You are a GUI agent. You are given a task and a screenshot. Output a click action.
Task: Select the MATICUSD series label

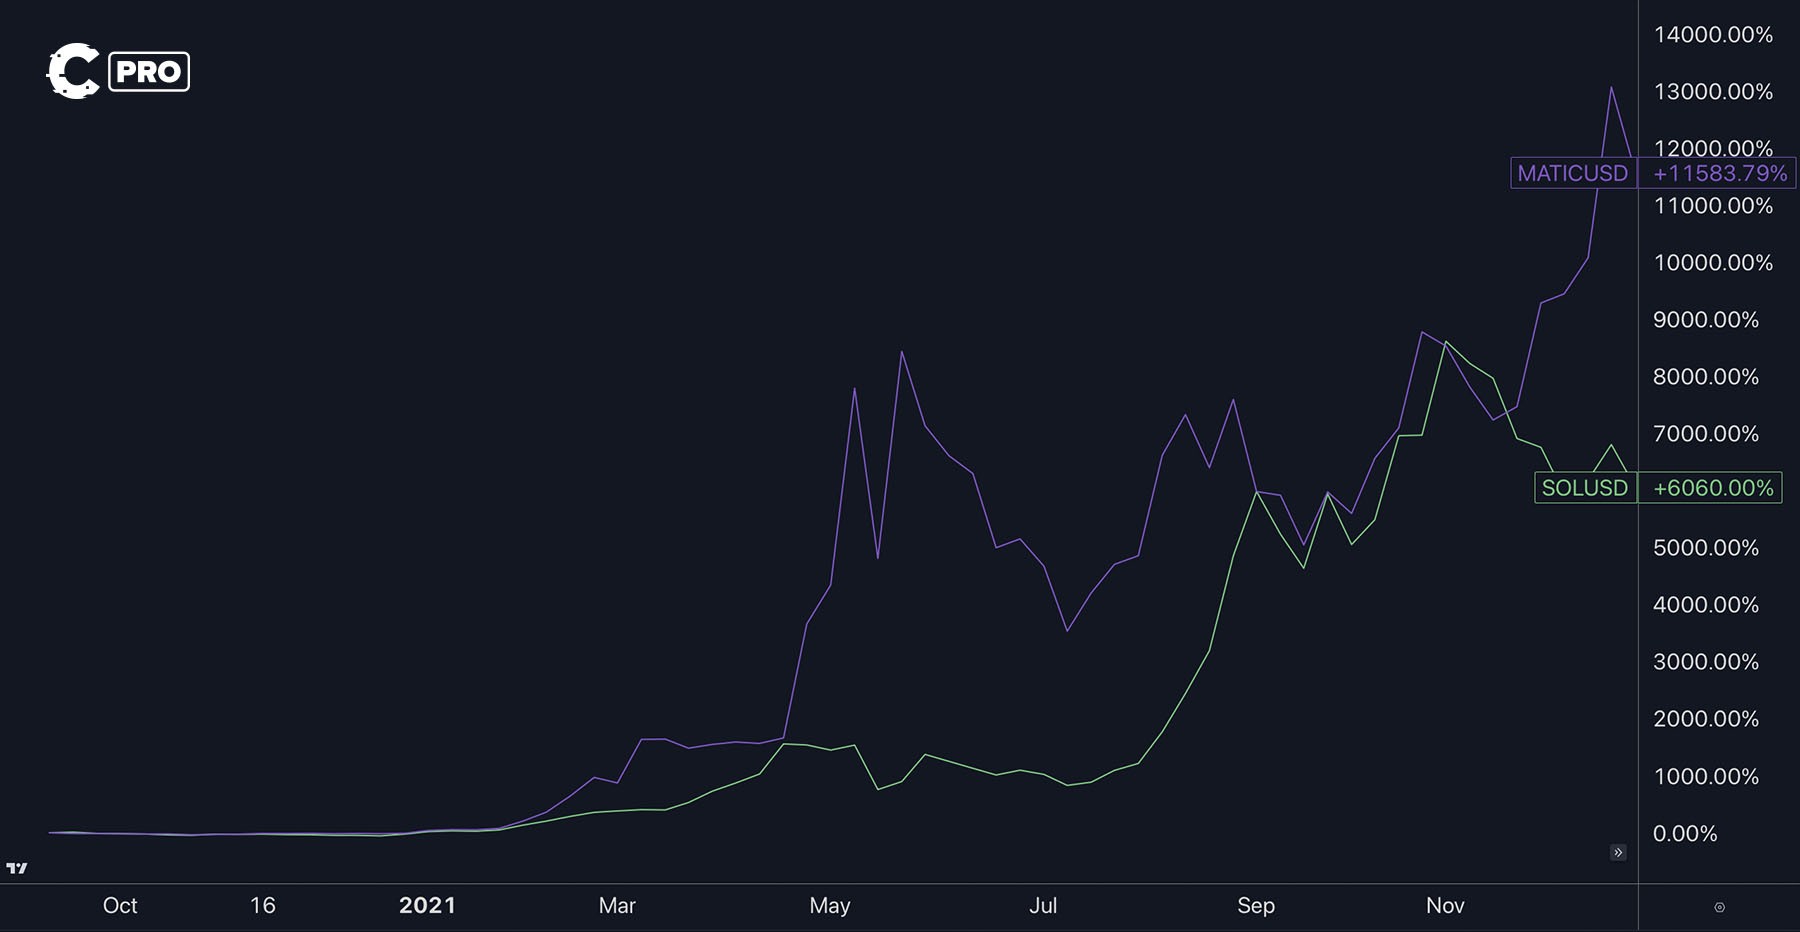tap(1573, 173)
